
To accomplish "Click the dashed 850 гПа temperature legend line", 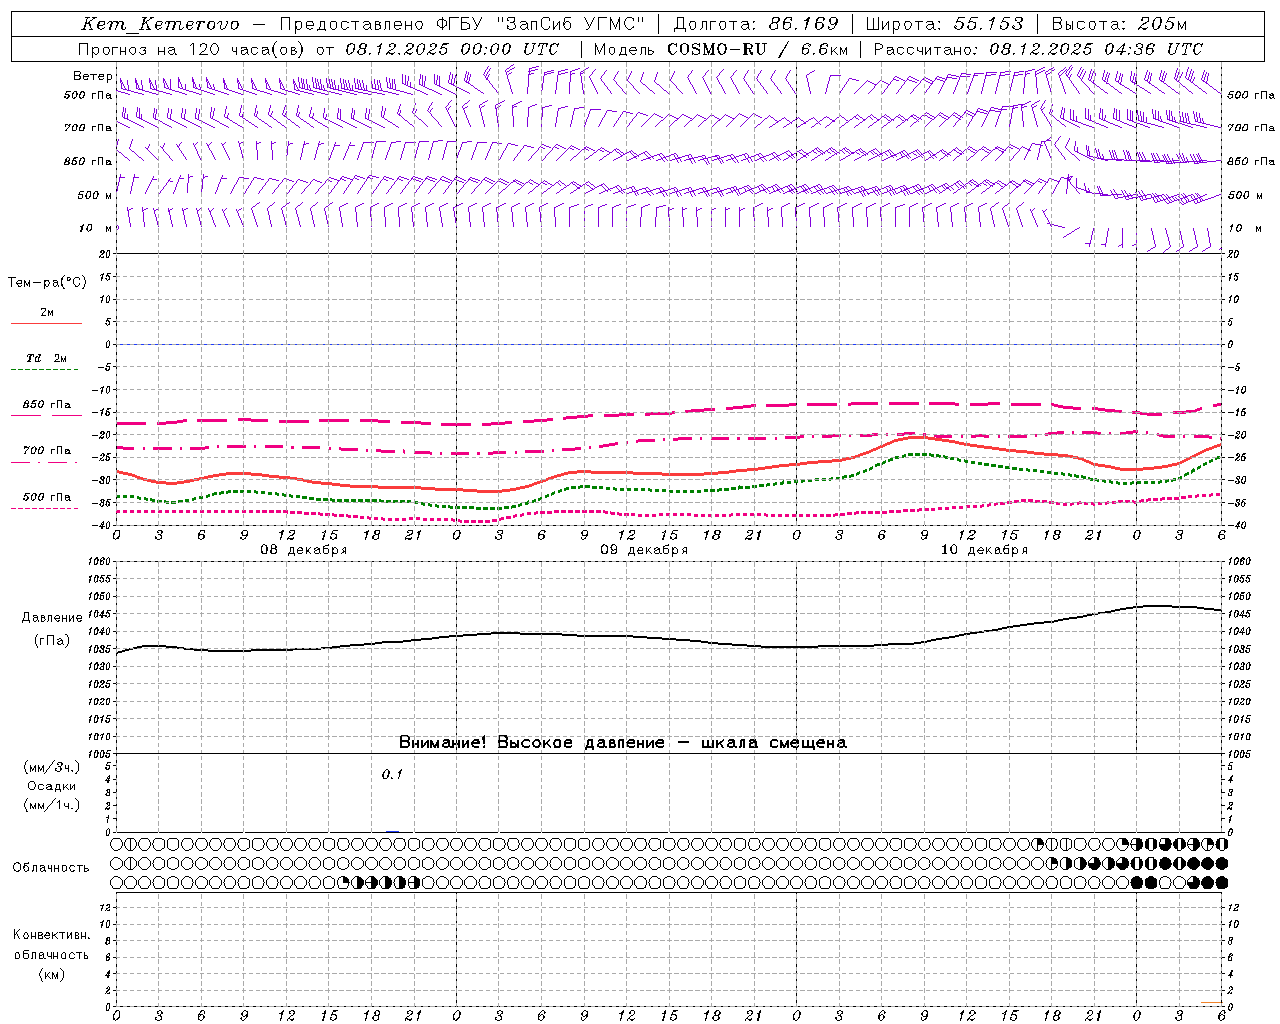I will [x=46, y=415].
